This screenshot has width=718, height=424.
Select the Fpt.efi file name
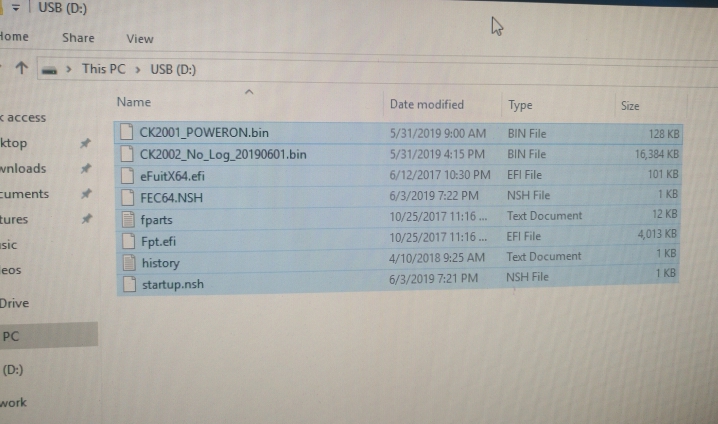(158, 241)
